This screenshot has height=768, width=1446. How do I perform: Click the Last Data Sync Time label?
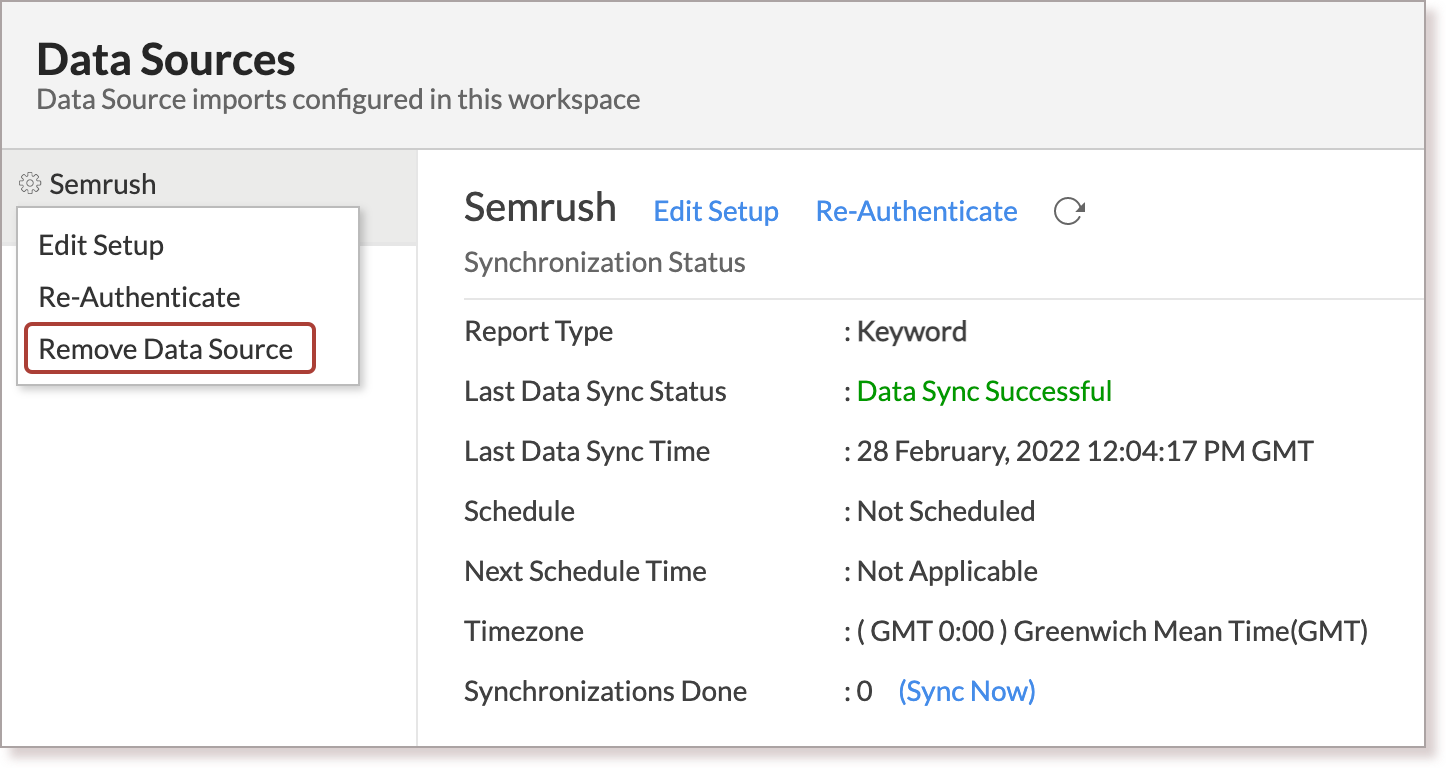[x=587, y=451]
